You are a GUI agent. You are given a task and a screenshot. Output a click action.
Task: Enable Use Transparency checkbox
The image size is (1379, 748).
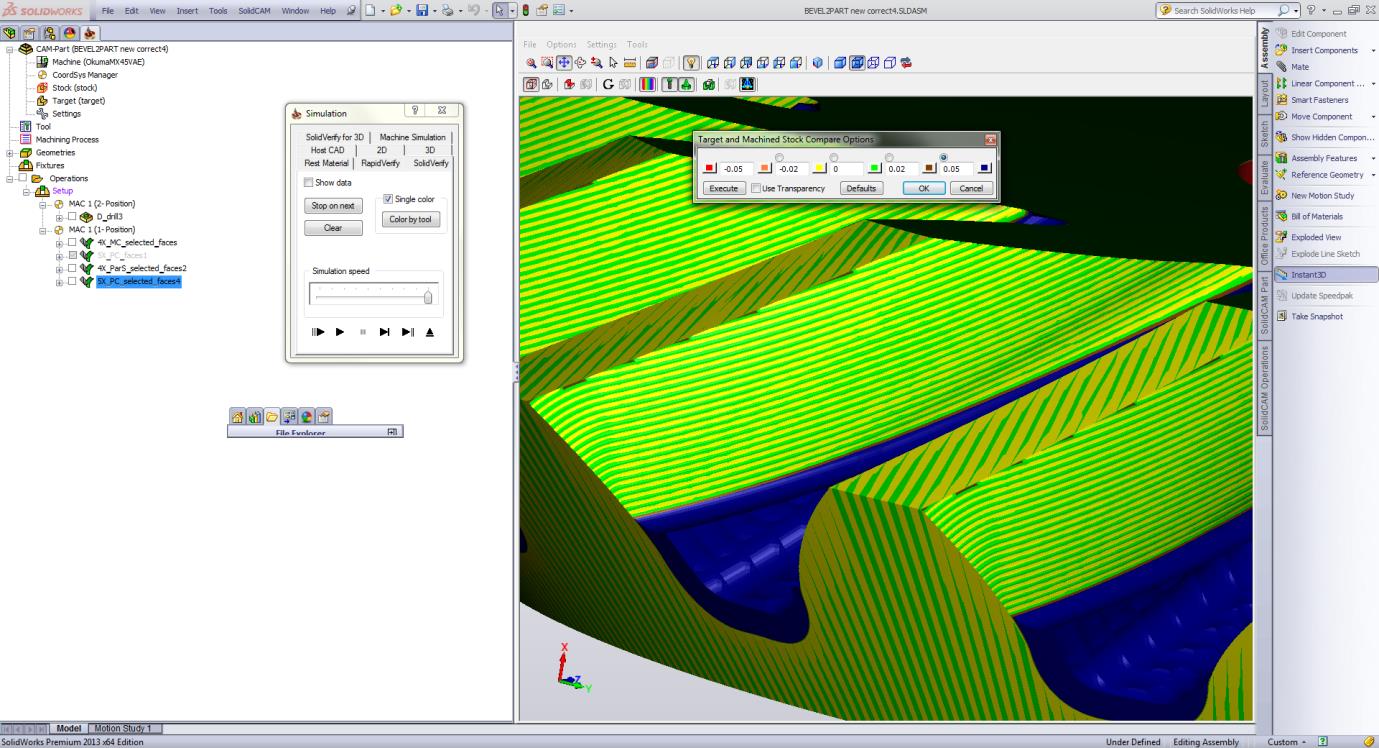(755, 188)
